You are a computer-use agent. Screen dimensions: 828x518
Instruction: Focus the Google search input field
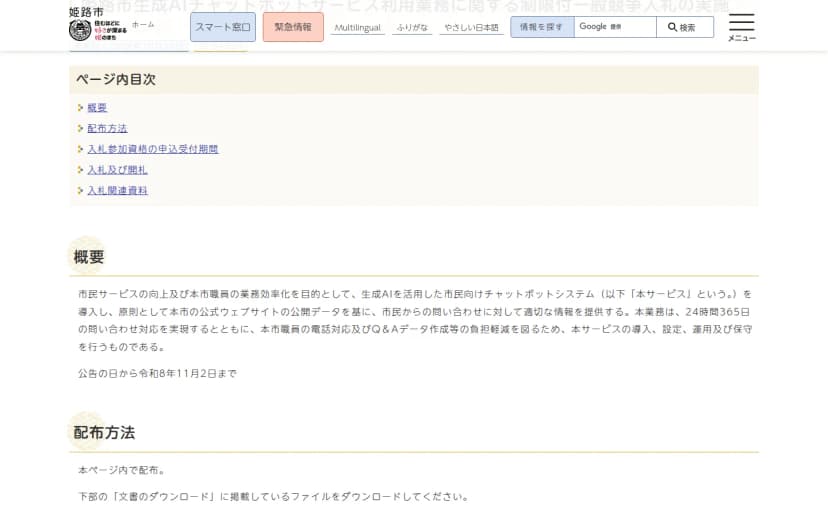click(x=615, y=27)
